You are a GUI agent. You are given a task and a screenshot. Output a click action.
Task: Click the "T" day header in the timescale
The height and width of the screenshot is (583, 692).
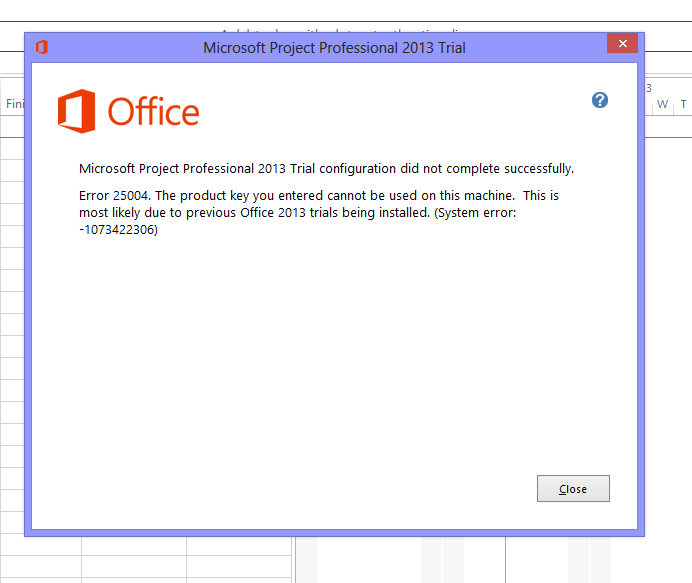[683, 104]
